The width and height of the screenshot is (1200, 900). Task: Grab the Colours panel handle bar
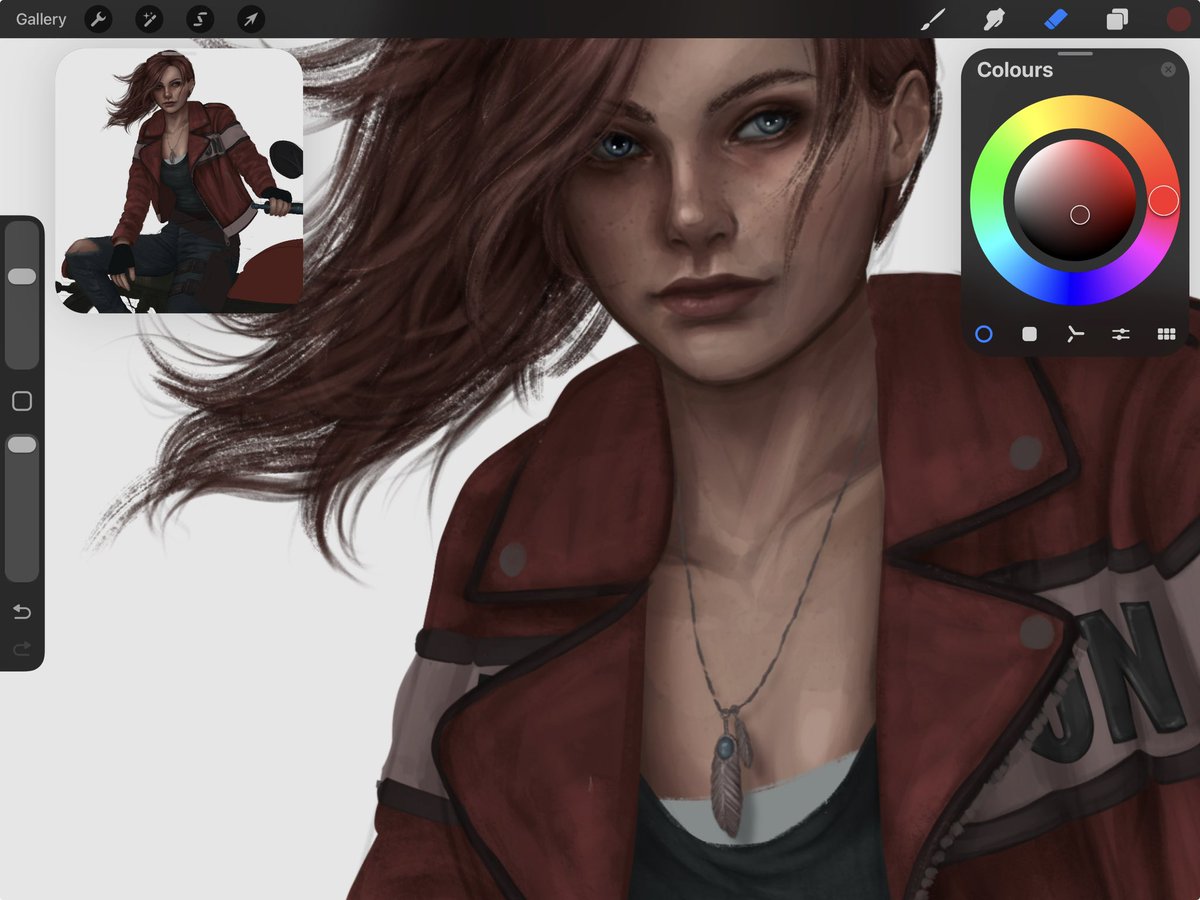[1075, 53]
